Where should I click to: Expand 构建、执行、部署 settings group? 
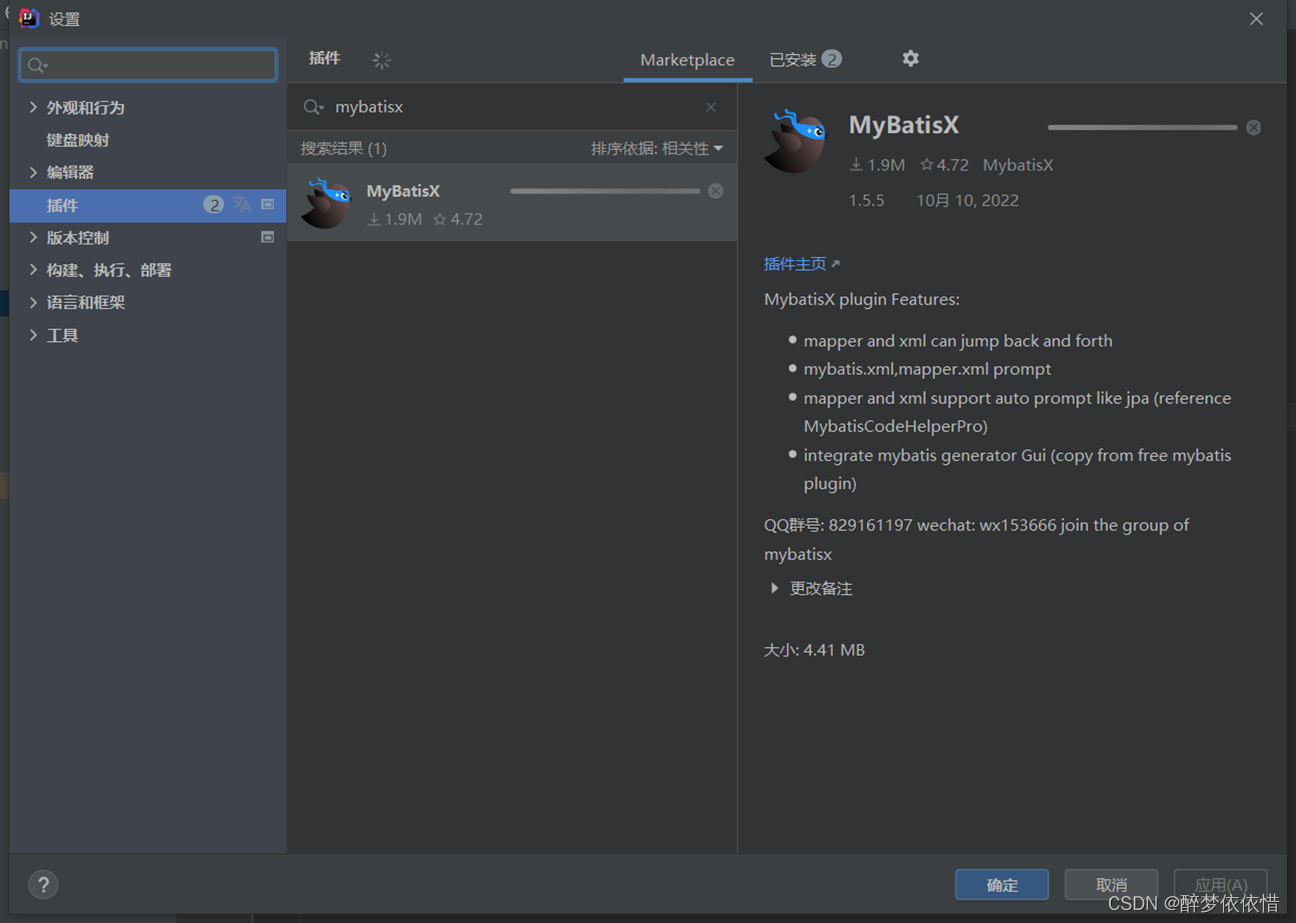[x=33, y=270]
